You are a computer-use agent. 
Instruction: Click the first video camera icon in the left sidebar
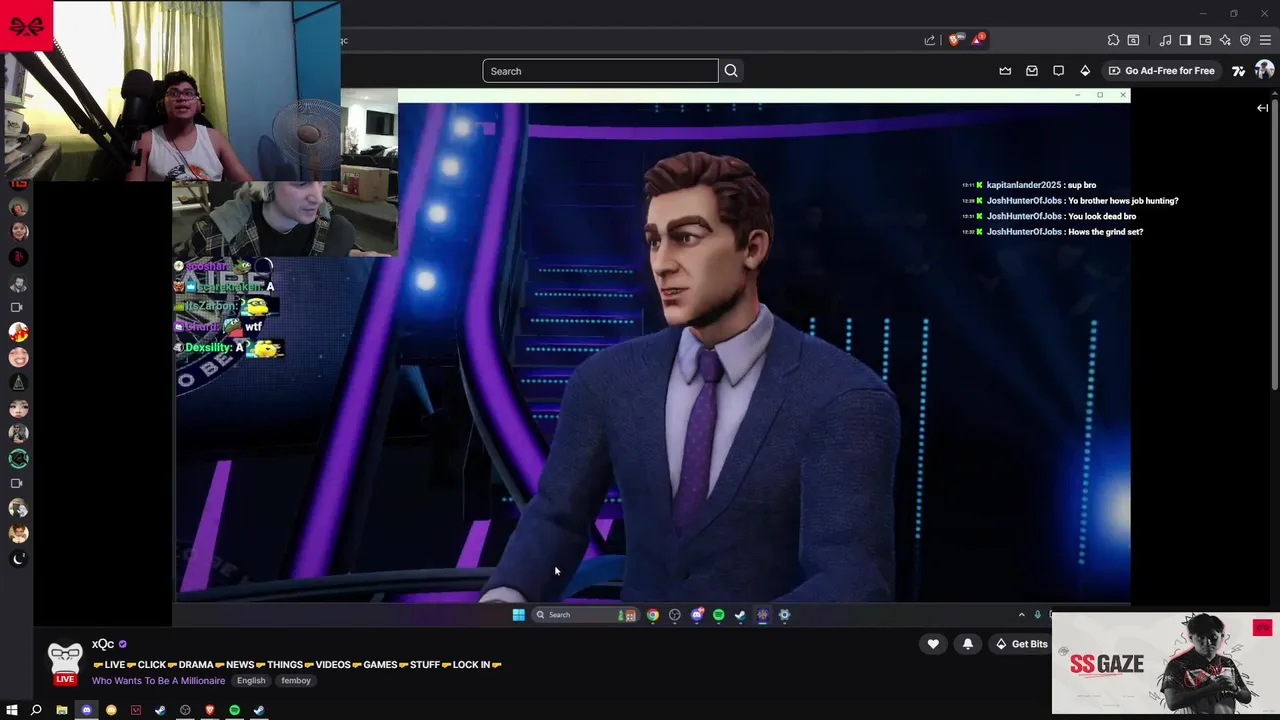point(17,308)
